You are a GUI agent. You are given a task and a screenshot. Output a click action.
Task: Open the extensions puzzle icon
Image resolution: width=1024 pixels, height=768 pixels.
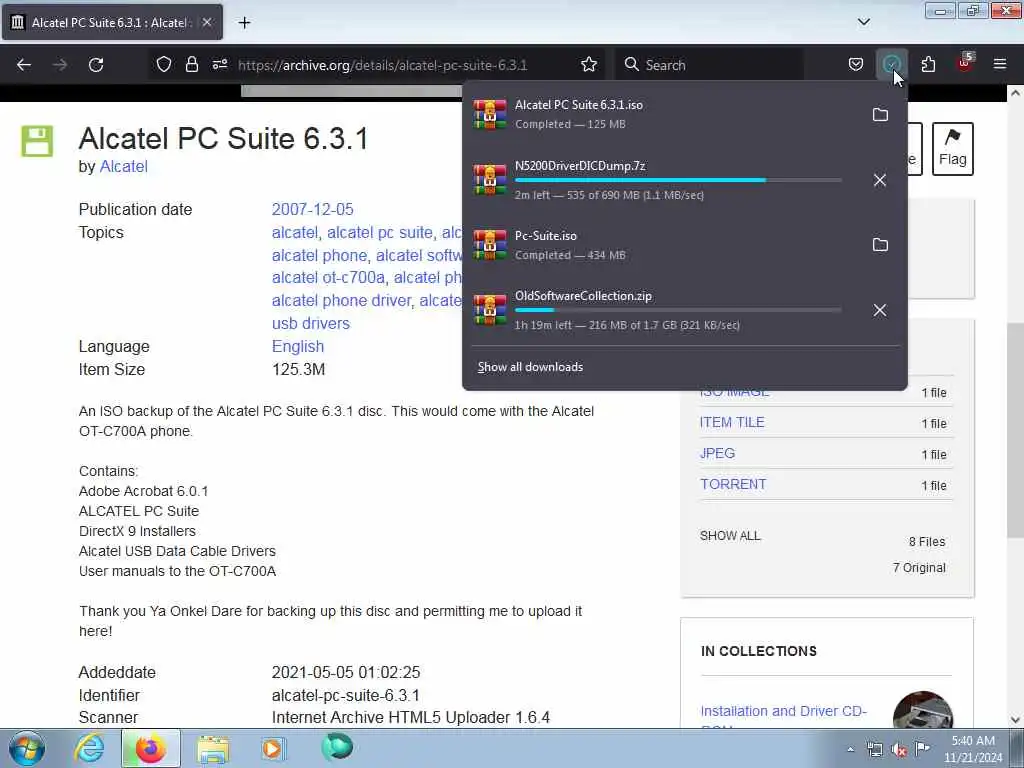[x=928, y=65]
